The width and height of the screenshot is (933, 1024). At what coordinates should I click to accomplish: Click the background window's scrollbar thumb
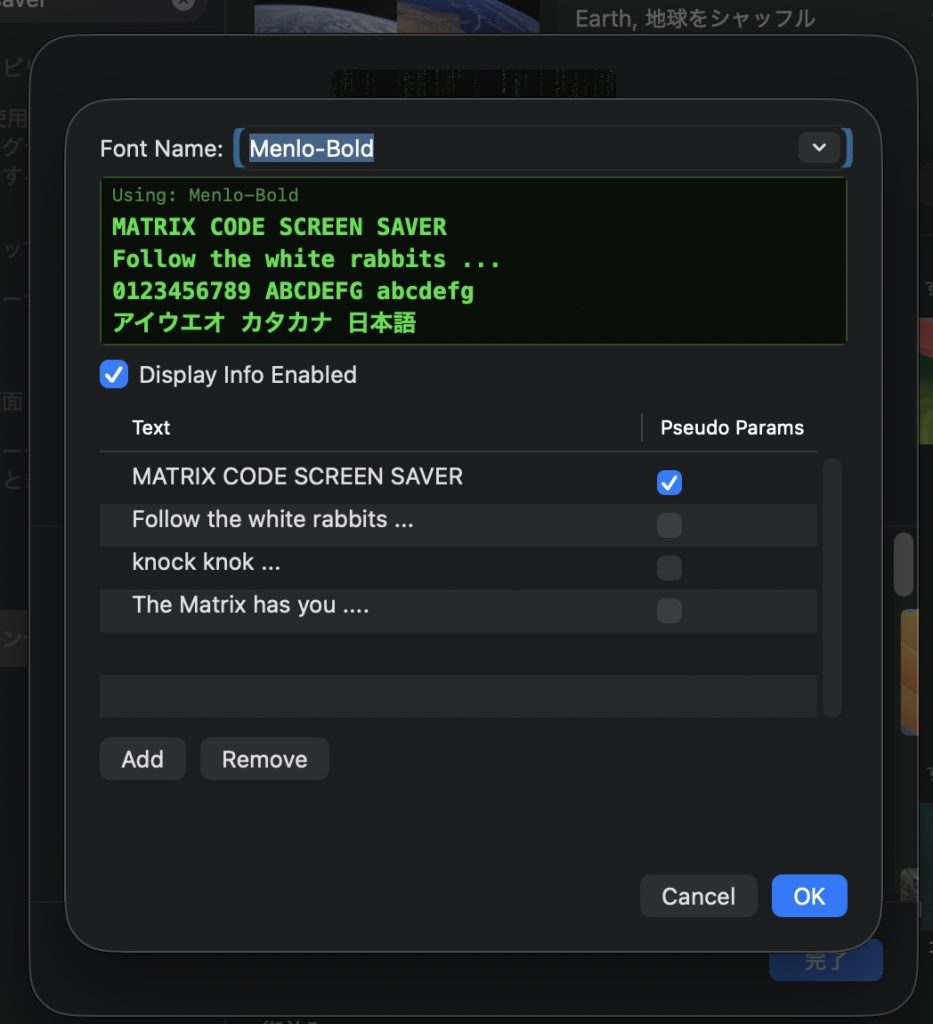pyautogui.click(x=903, y=564)
